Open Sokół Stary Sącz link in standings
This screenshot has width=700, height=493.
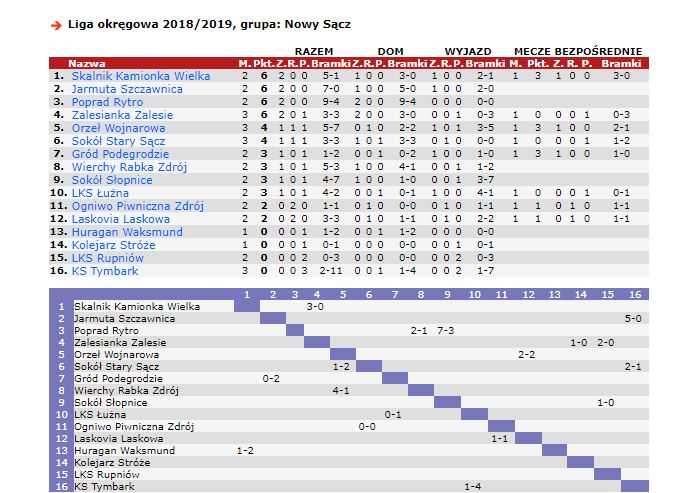pyautogui.click(x=119, y=141)
